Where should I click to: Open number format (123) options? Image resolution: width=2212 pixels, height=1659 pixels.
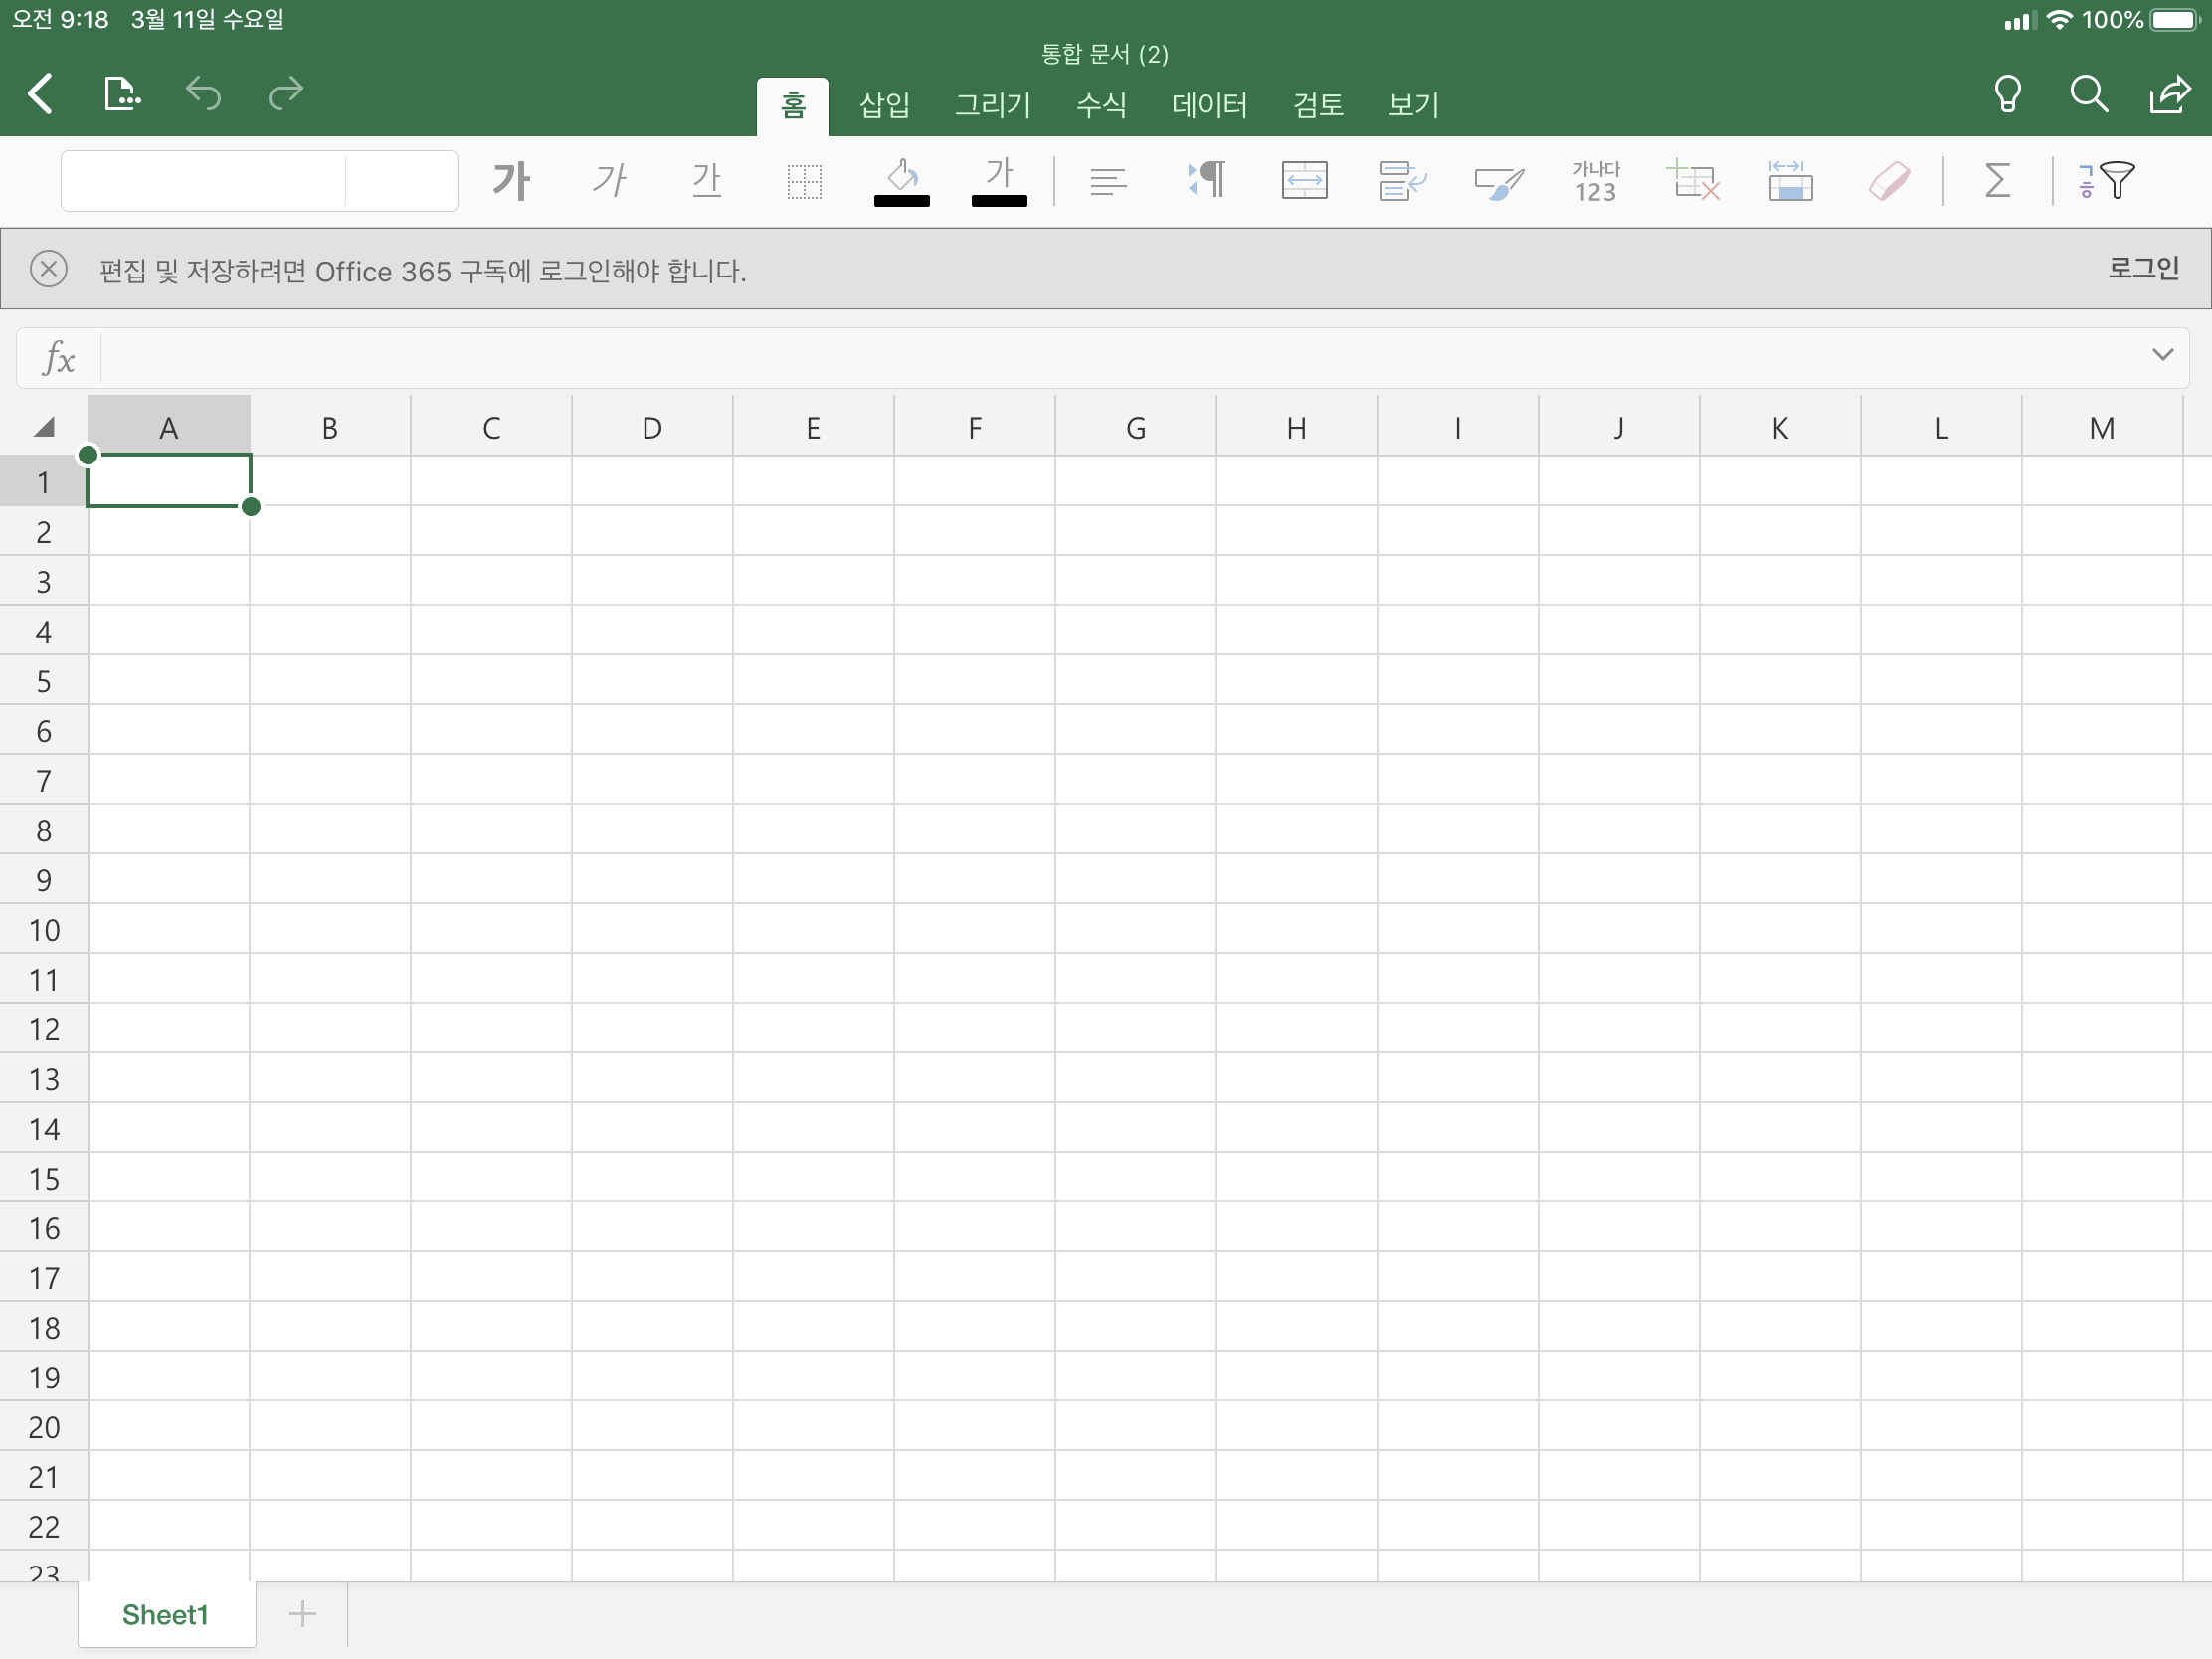click(x=1595, y=181)
